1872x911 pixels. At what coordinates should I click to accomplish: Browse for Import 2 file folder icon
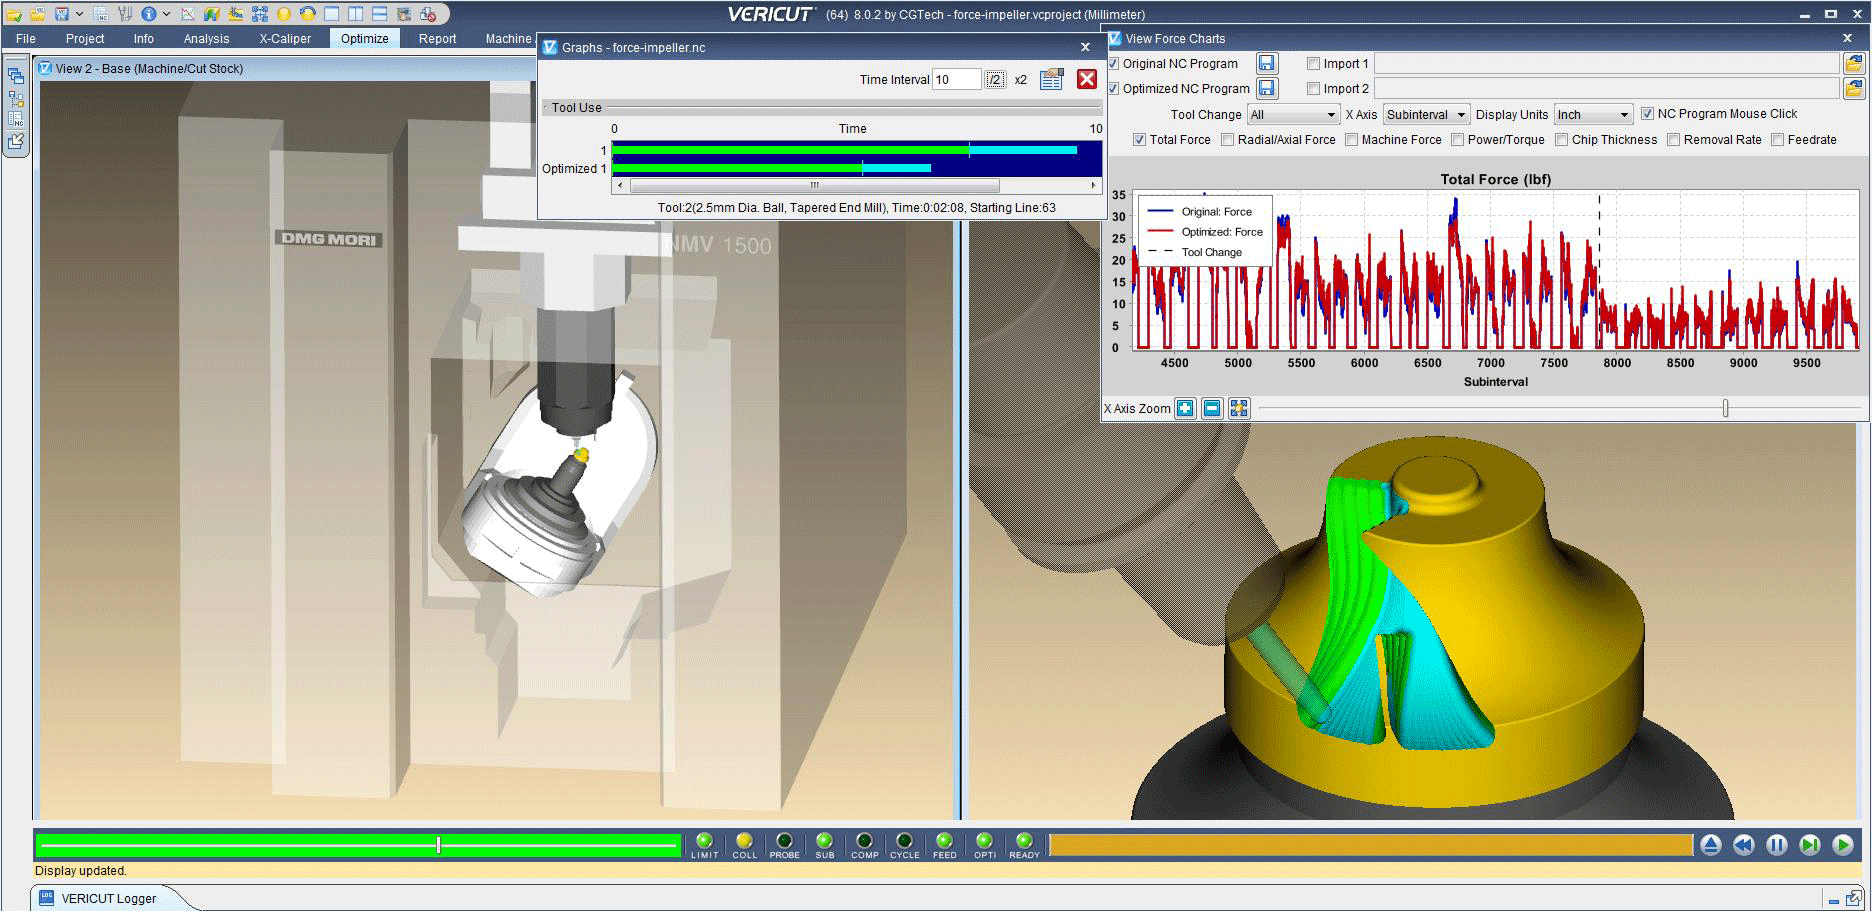pos(1854,88)
